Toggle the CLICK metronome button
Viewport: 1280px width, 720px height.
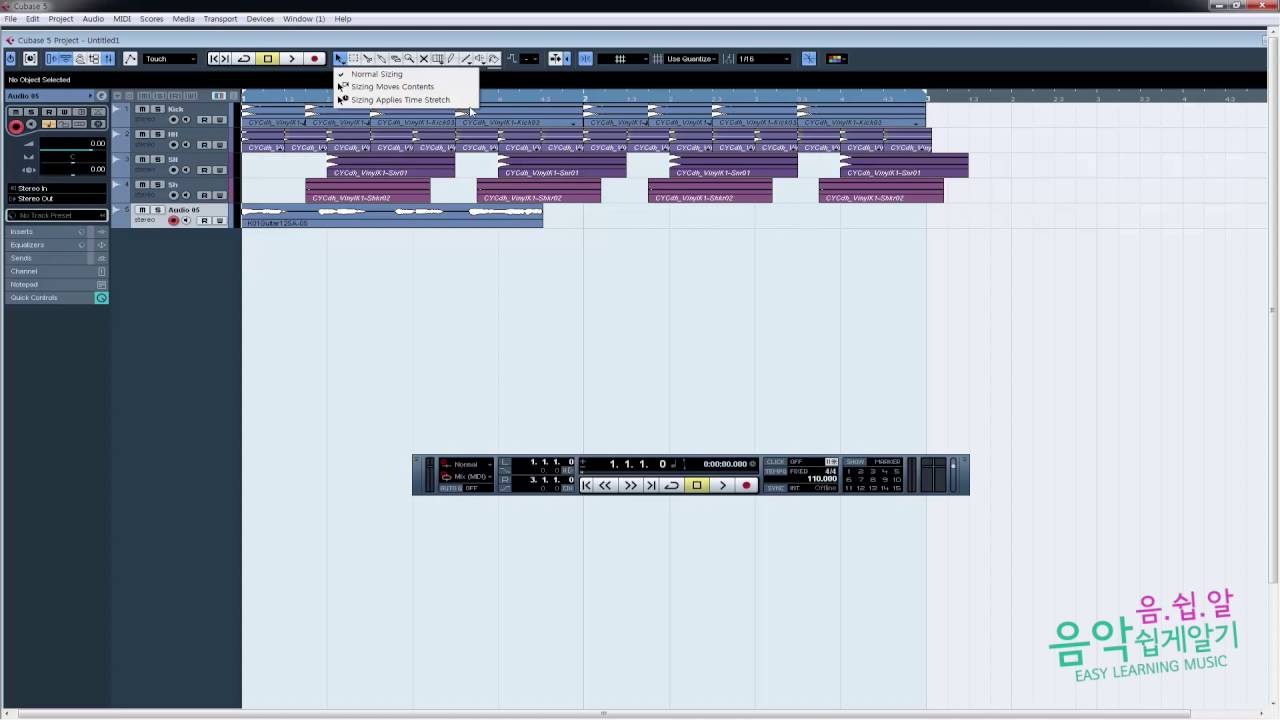(x=775, y=462)
